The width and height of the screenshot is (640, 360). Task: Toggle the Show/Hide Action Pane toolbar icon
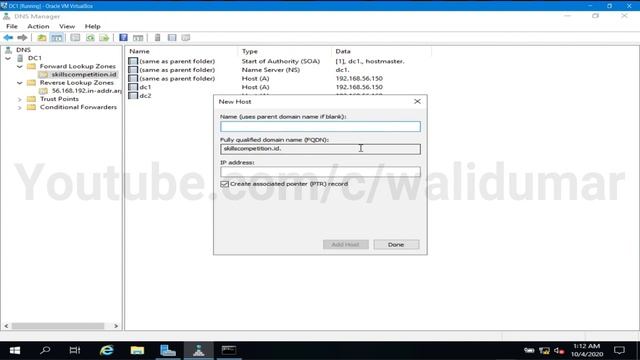point(138,38)
